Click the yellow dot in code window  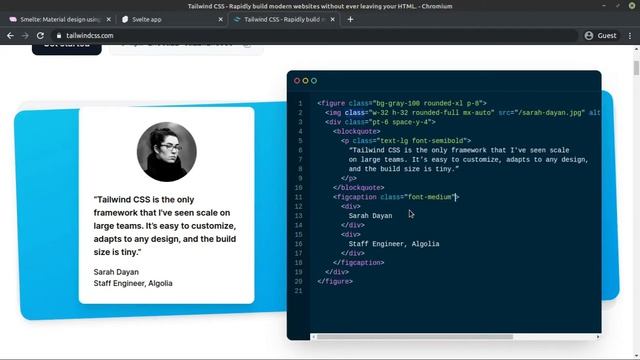coord(305,81)
